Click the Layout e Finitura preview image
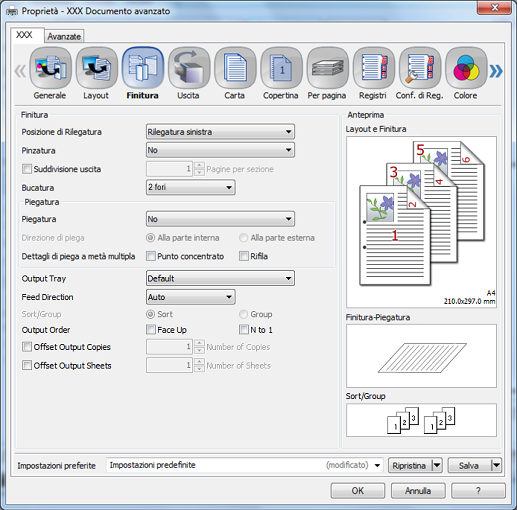Viewport: 517px width, 510px height. click(421, 222)
